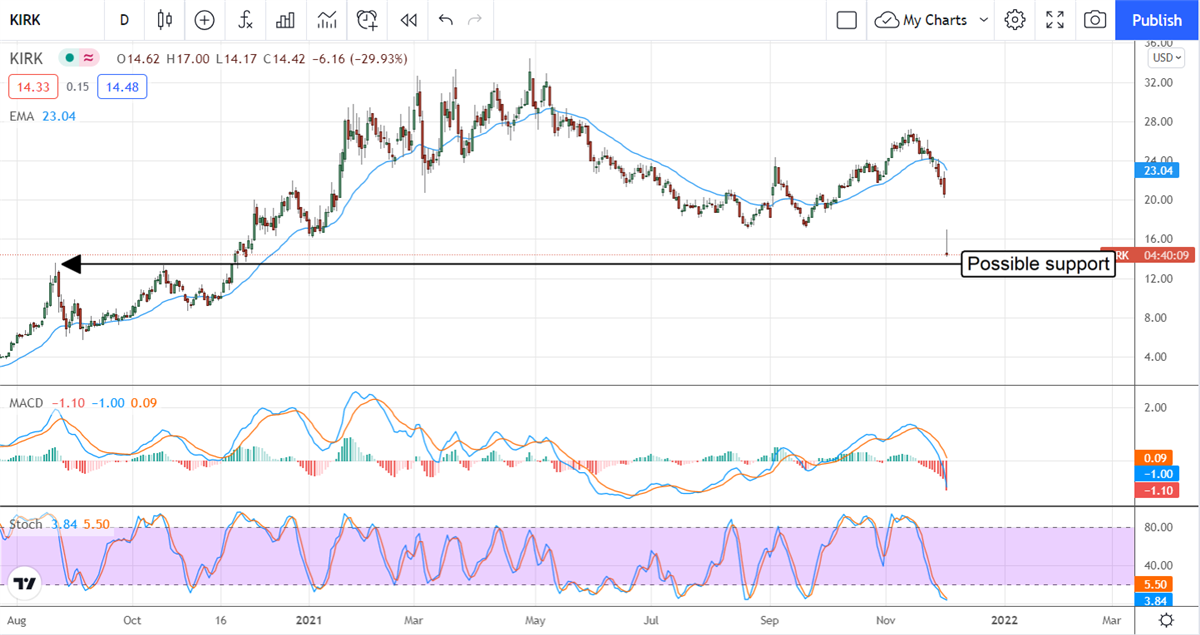Redo the last chart action

click(x=475, y=19)
